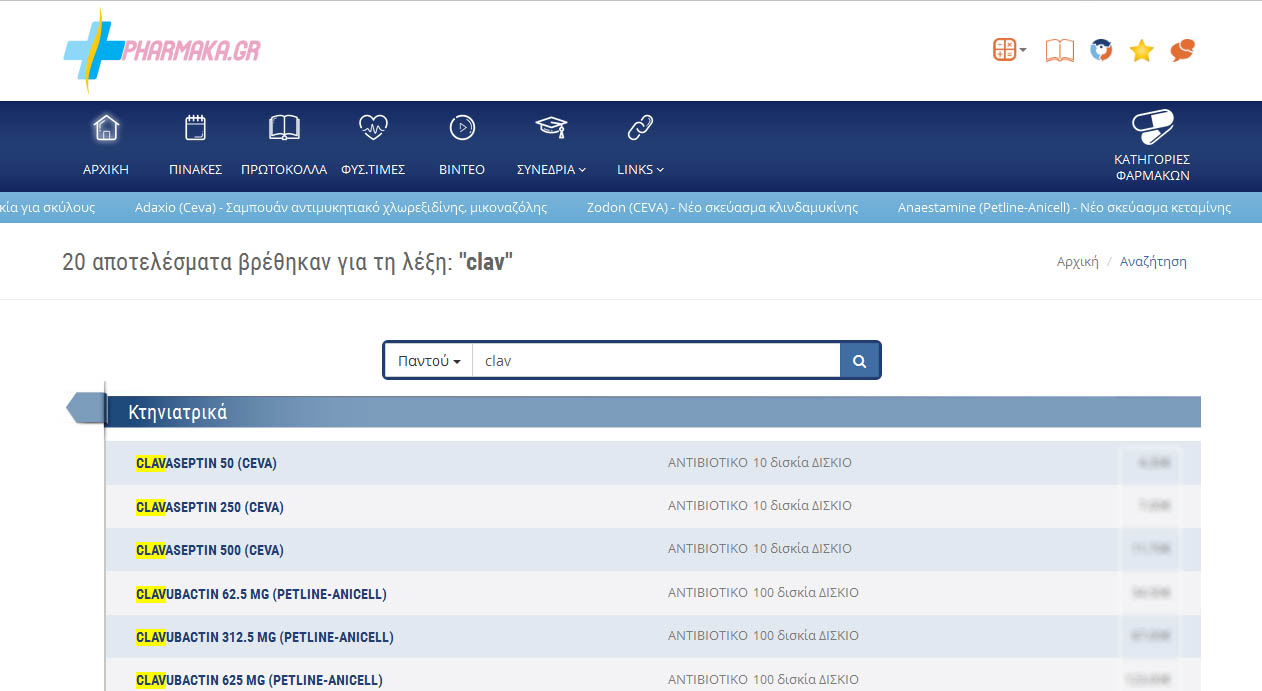The width and height of the screenshot is (1262, 691).
Task: Click the orange open book icon in header
Action: 1059,50
